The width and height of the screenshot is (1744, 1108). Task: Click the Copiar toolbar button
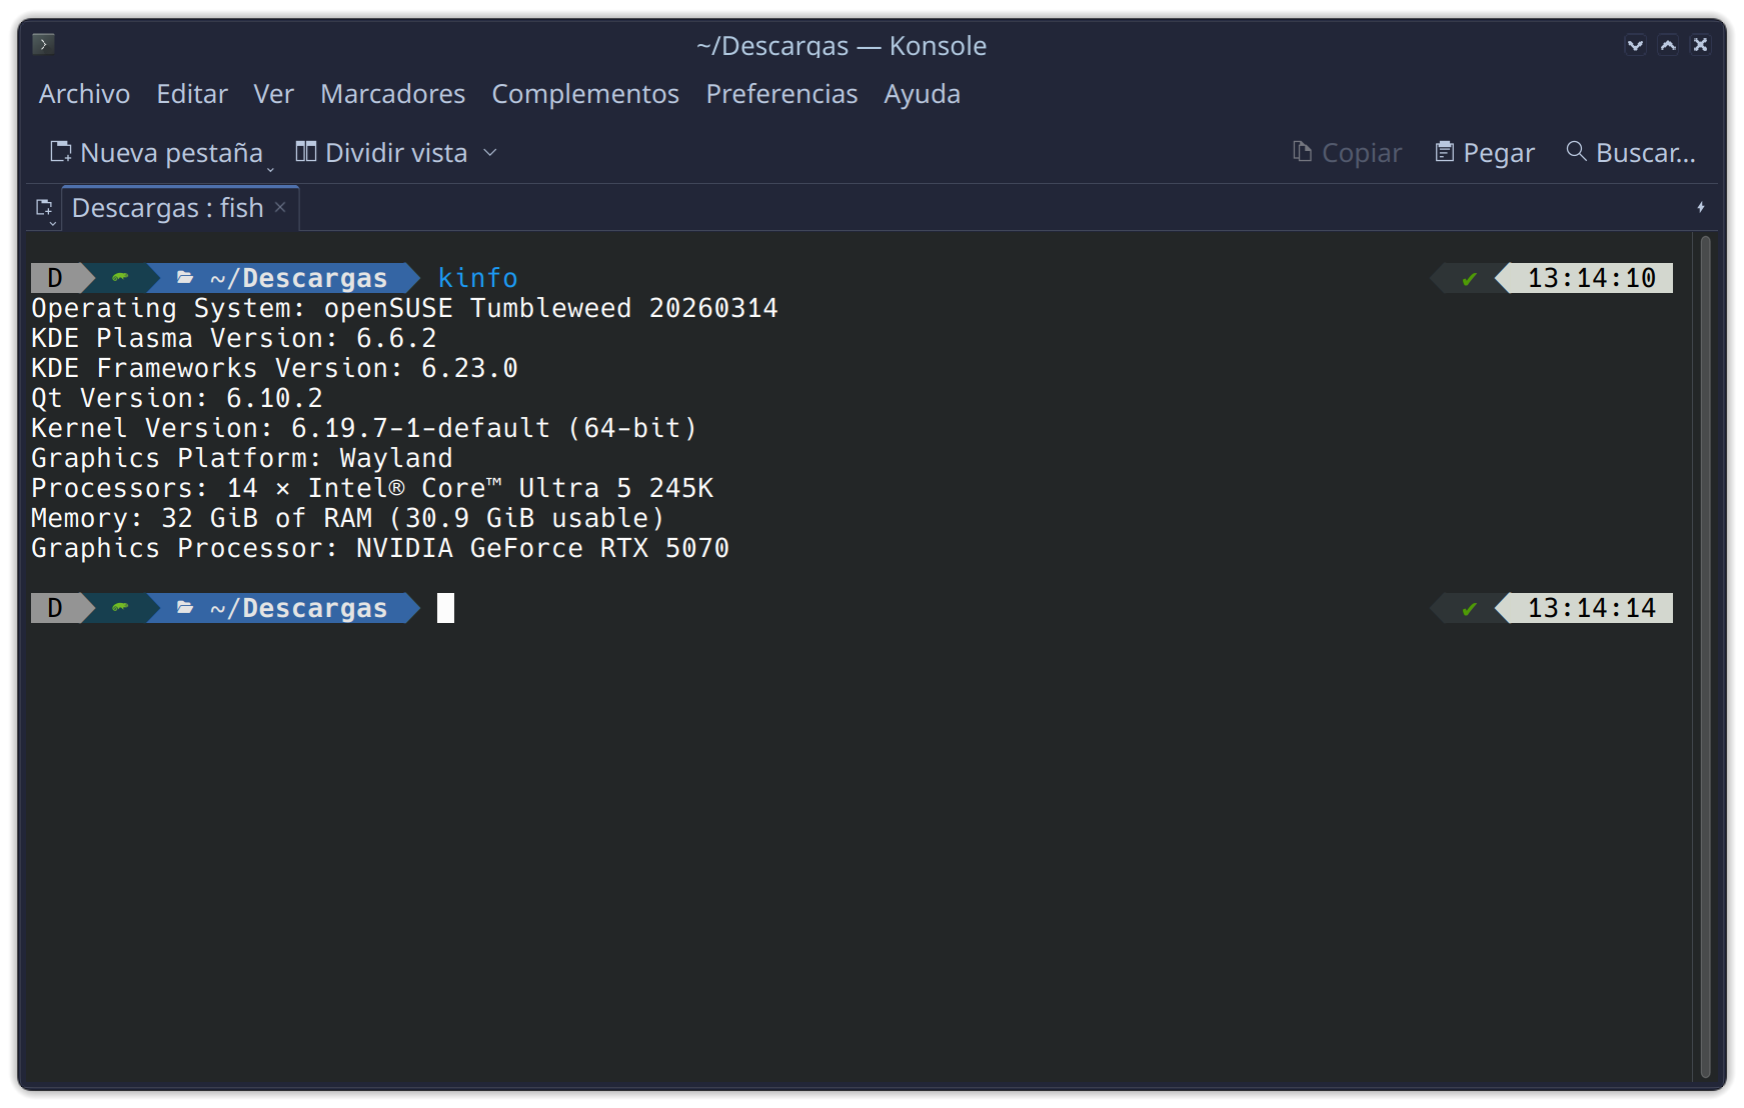point(1347,153)
